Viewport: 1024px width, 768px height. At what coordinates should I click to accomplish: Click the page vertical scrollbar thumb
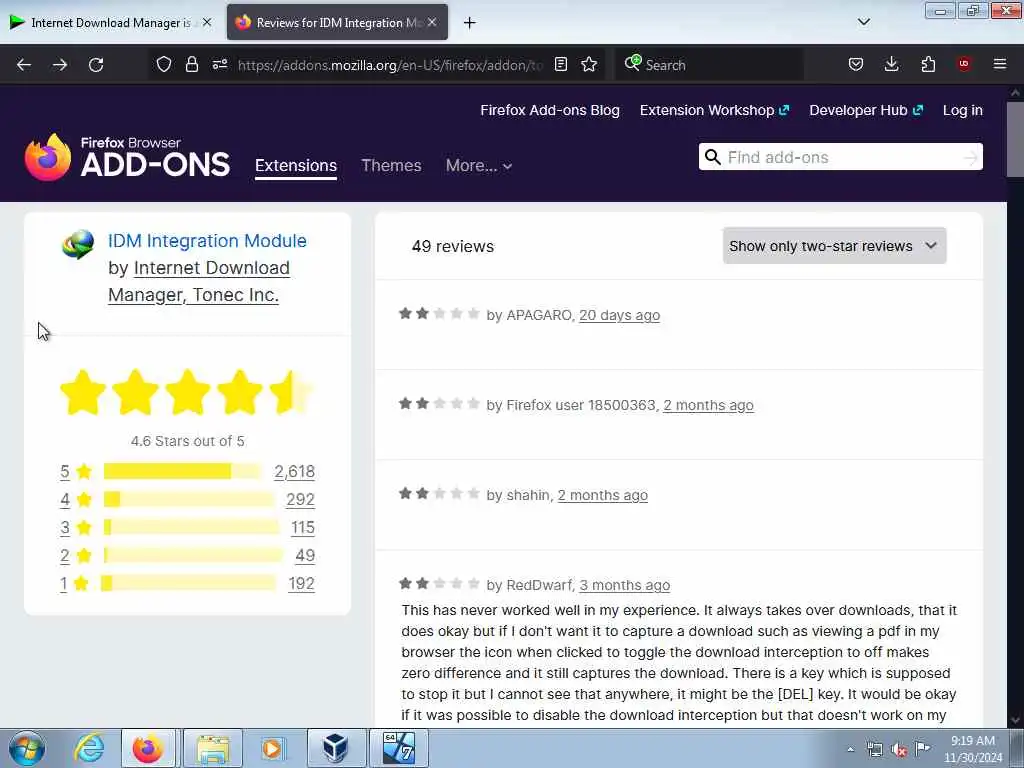tap(1015, 138)
